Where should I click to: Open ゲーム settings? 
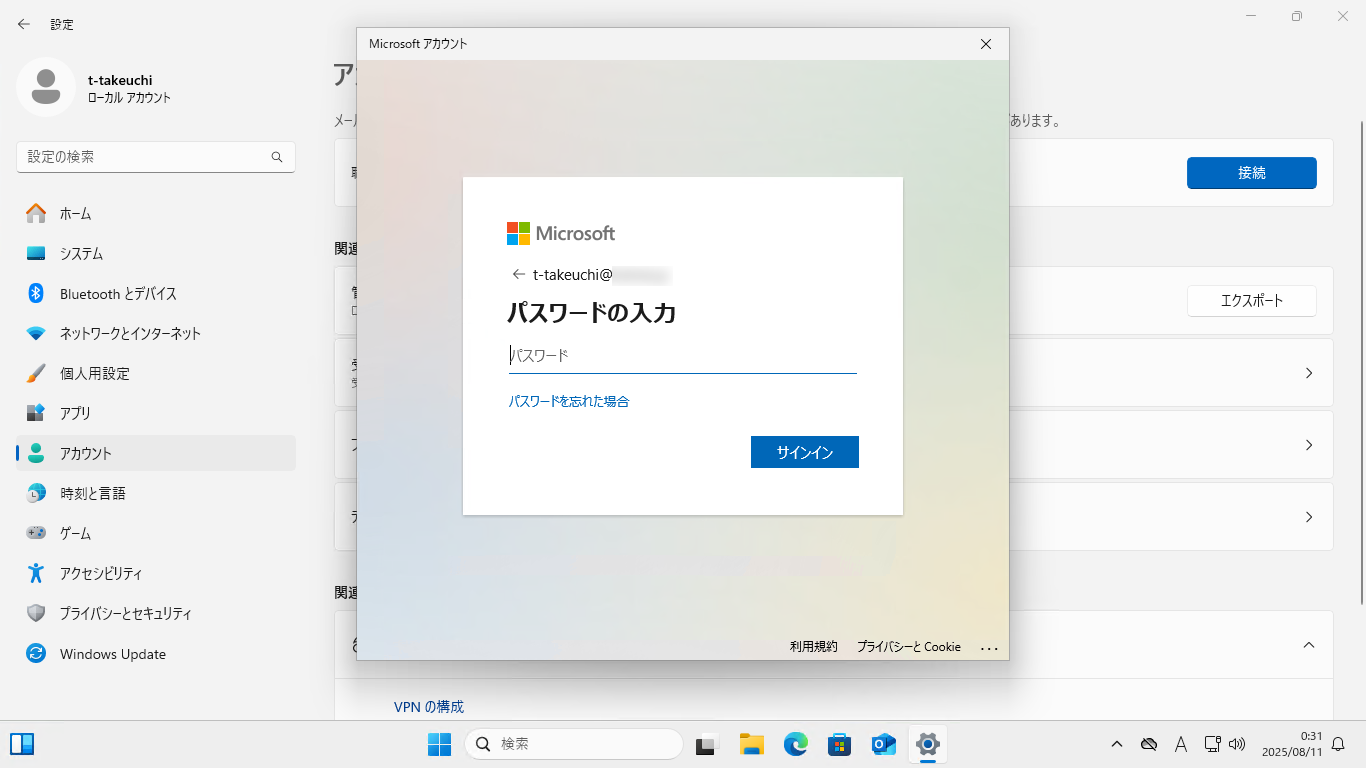[x=156, y=533]
